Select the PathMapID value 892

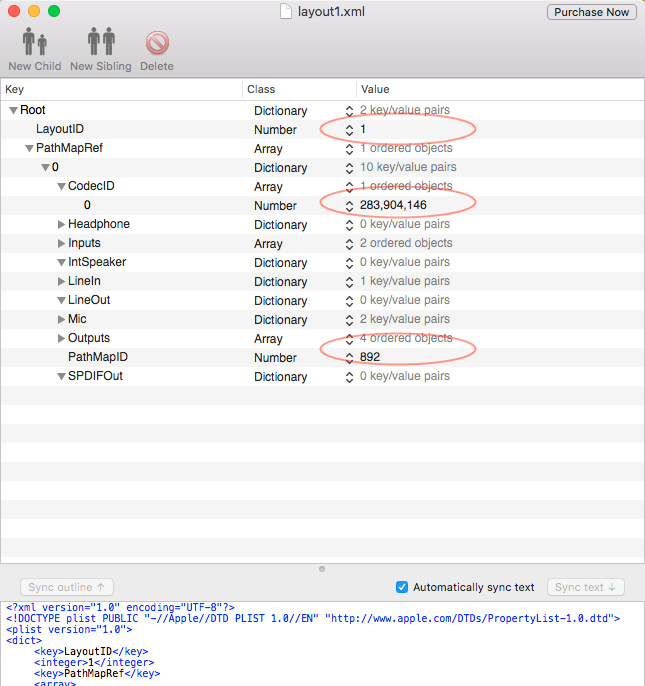pos(370,357)
